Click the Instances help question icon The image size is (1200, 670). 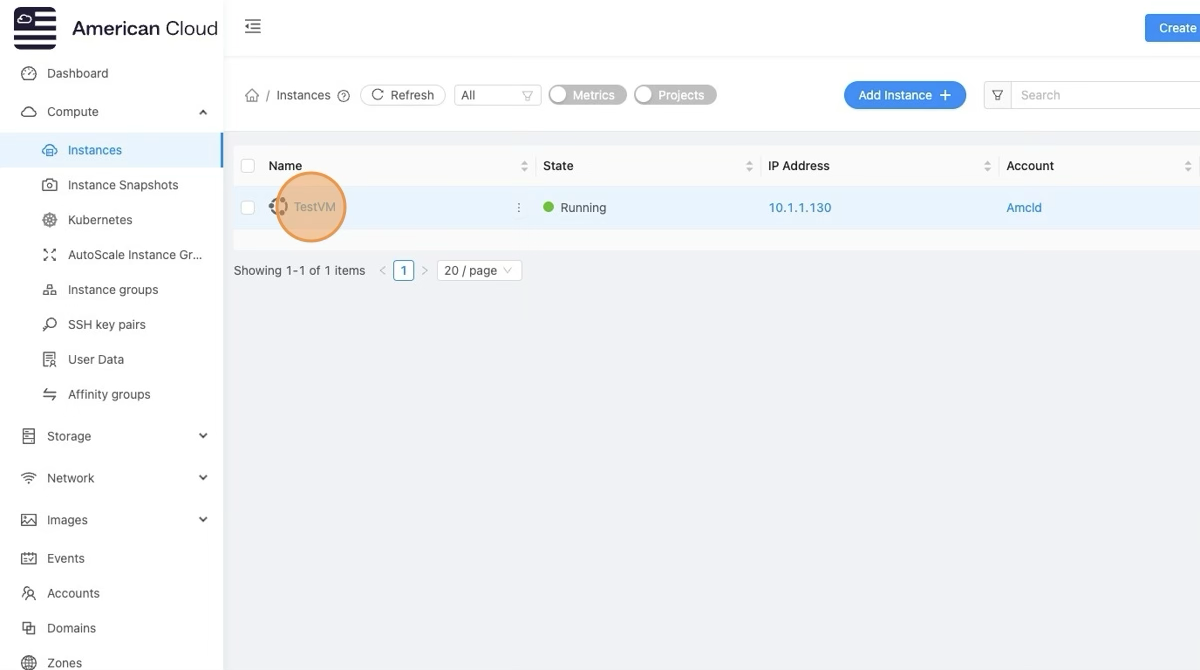click(x=344, y=96)
